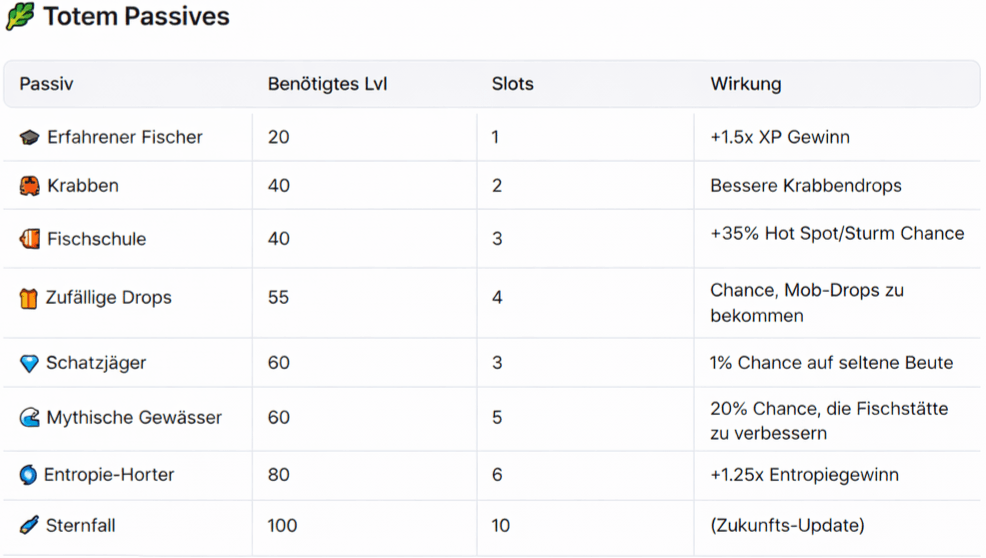
Task: Click the leaf icon beside Totem Passives
Action: pyautogui.click(x=20, y=17)
